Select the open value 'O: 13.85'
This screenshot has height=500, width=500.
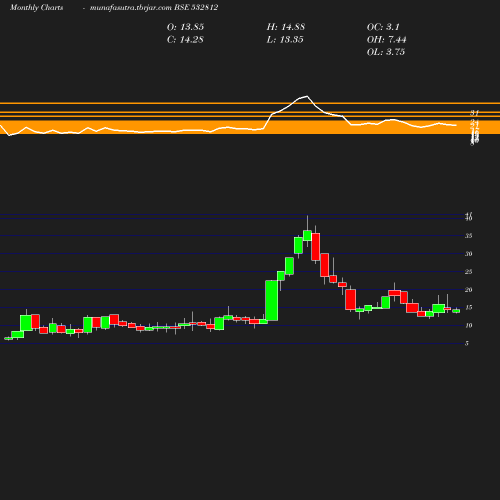tap(185, 27)
